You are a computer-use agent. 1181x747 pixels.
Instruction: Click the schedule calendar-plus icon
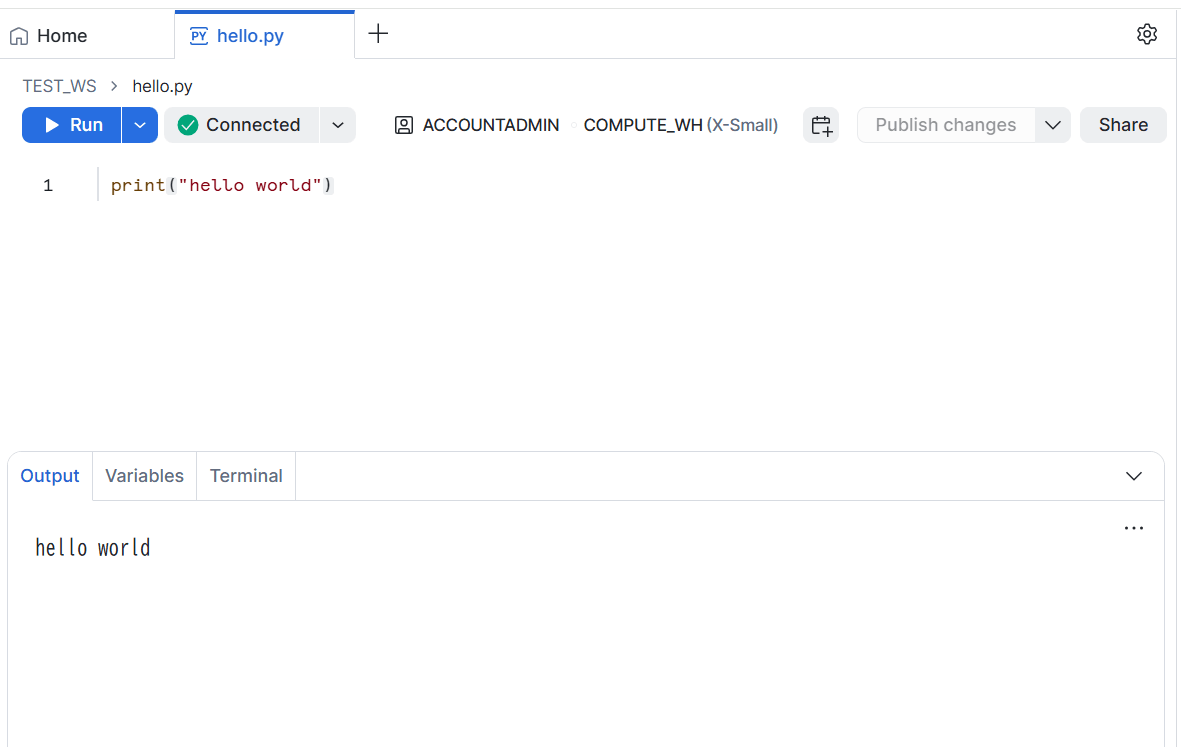coord(821,125)
